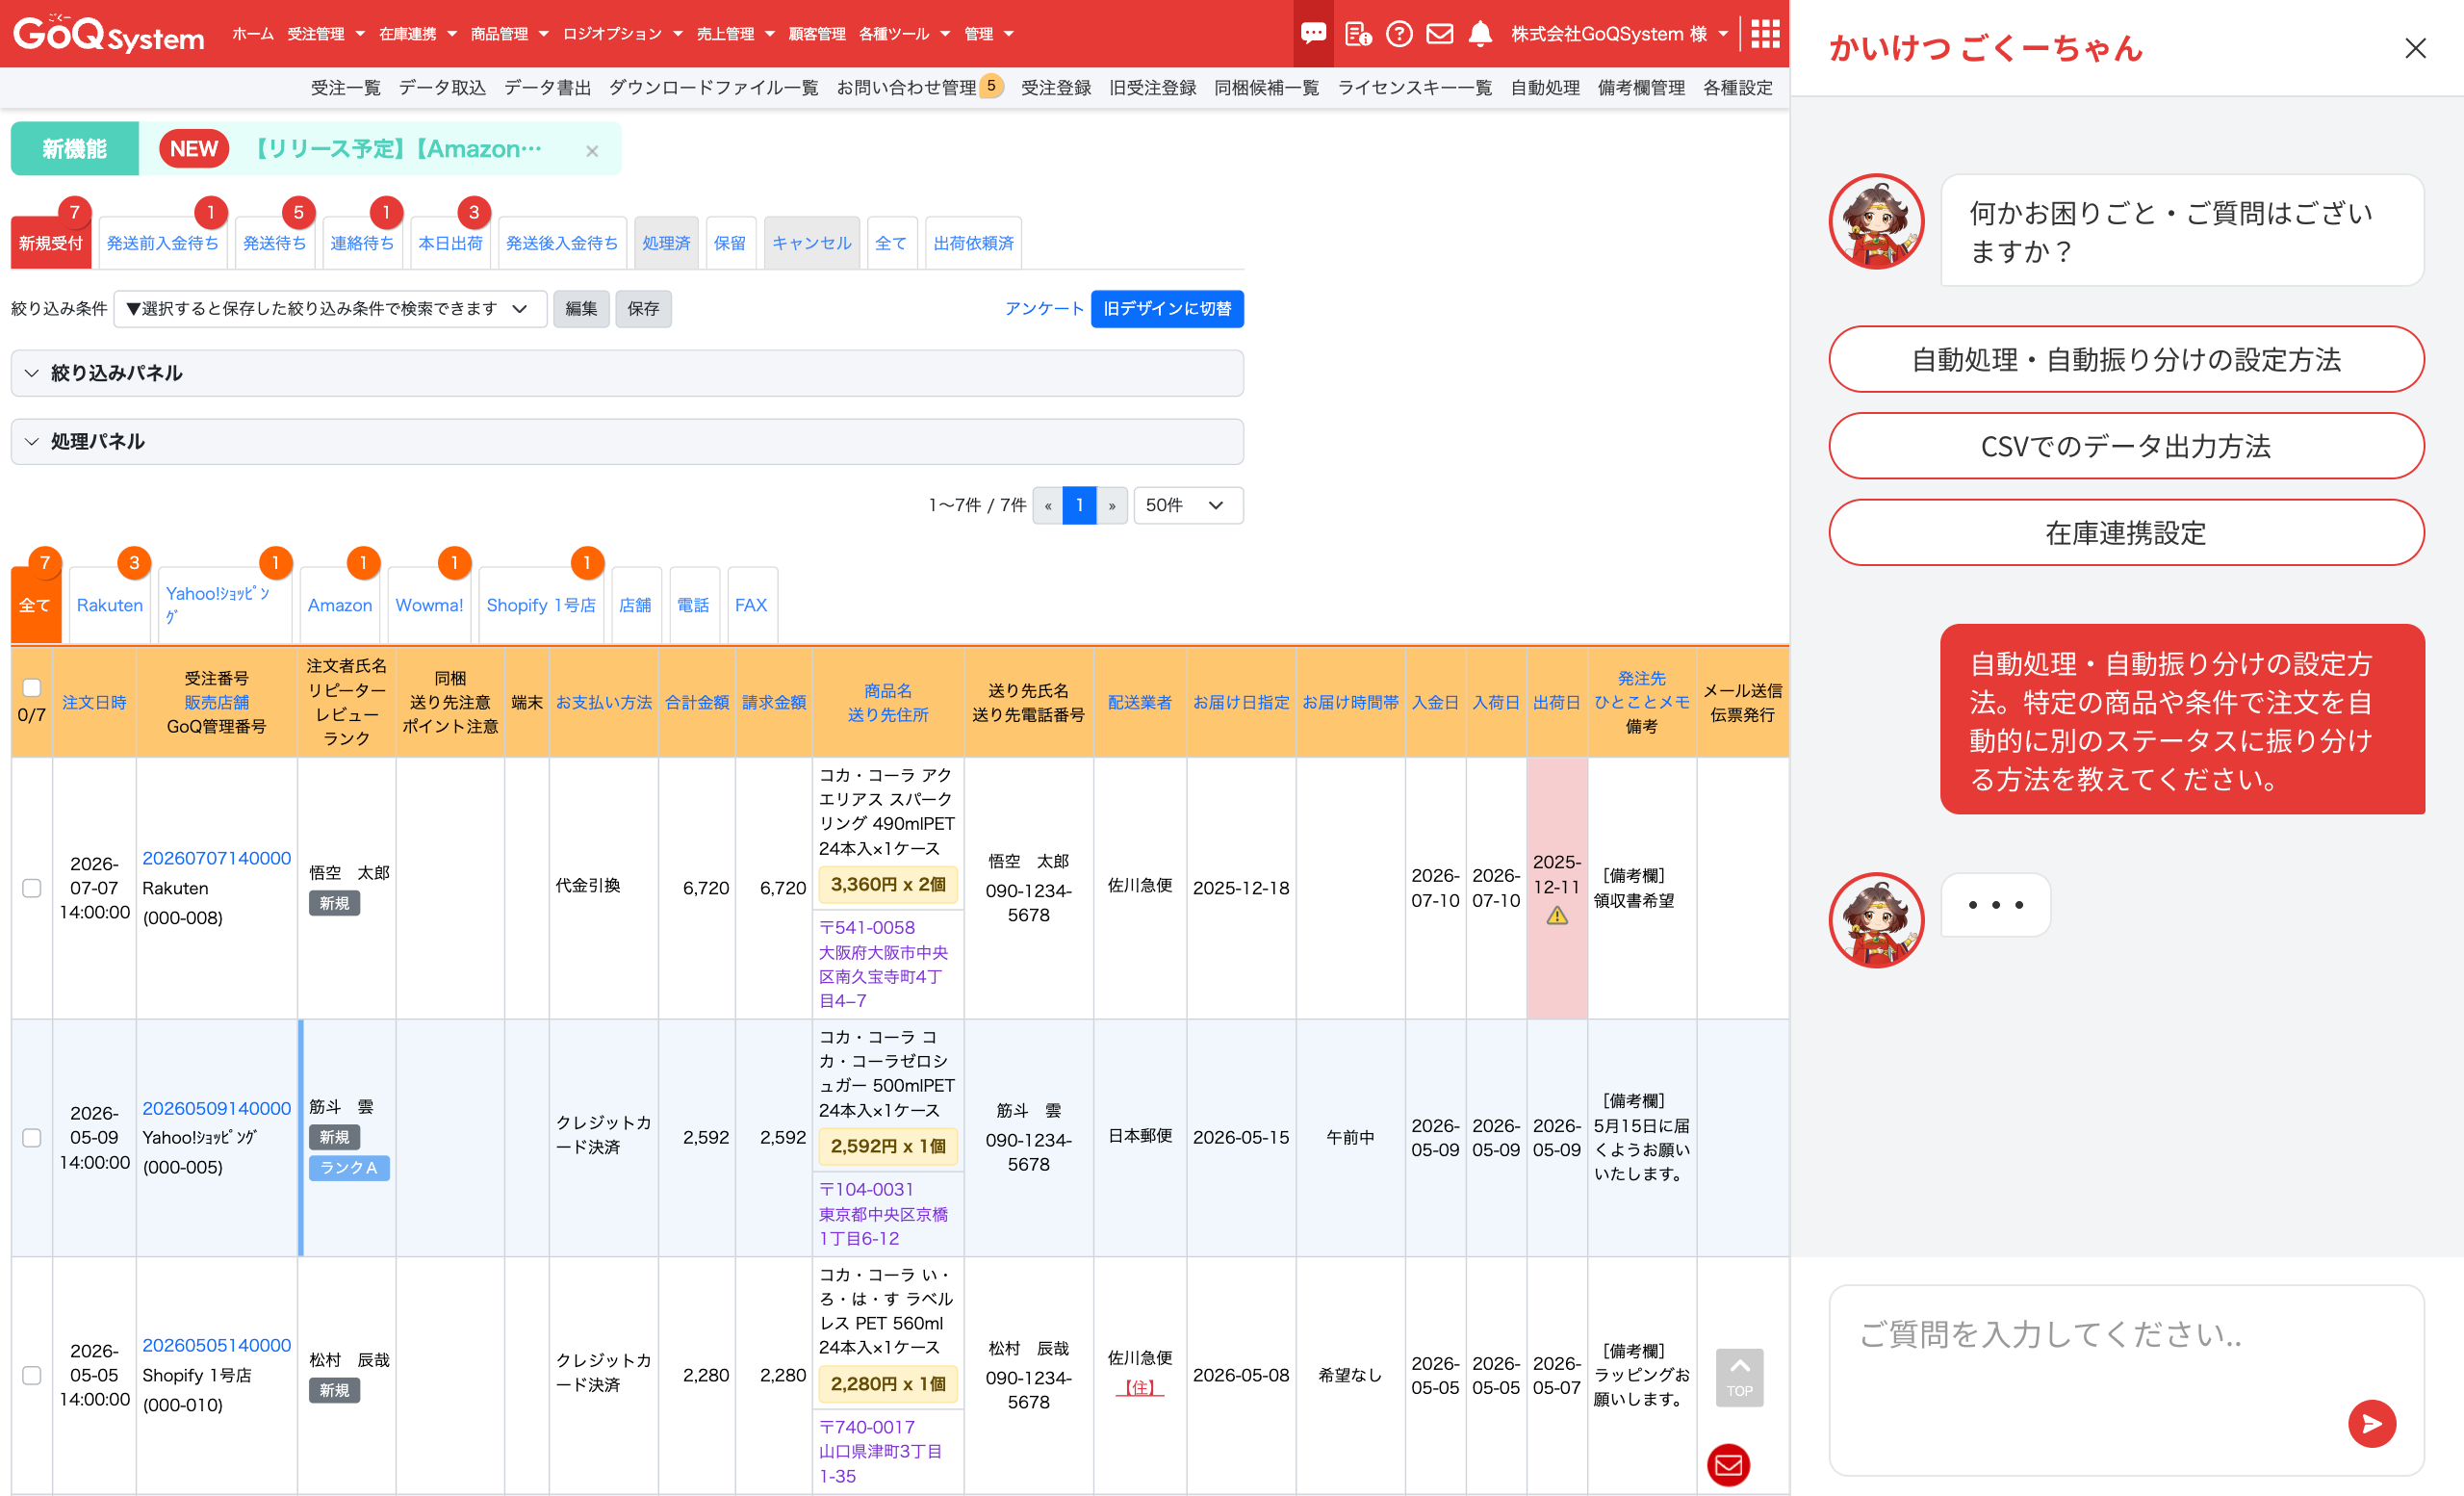Check the order 20260509140000 row checkbox
Screen dimensions: 2464x1496
[x=32, y=1138]
